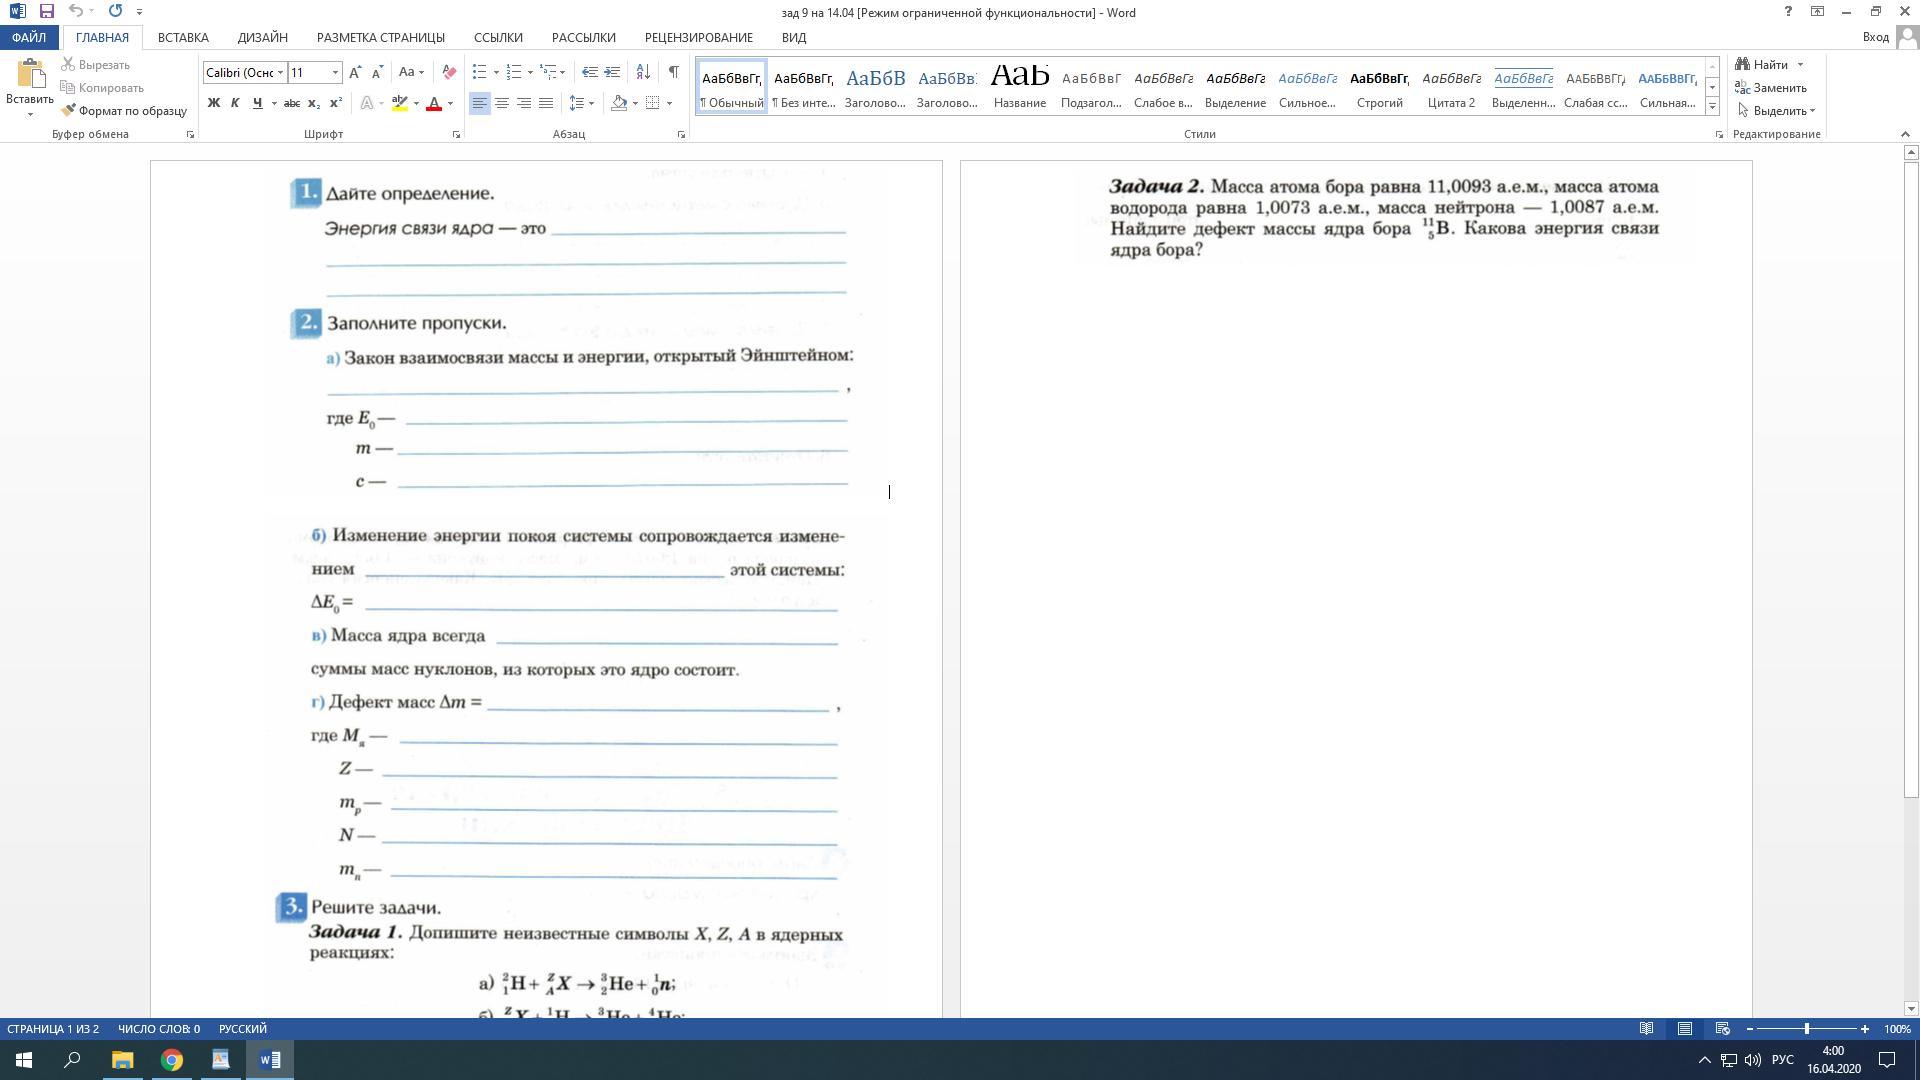The height and width of the screenshot is (1080, 1920).
Task: Click the clear formatting eraser icon
Action: coord(449,72)
